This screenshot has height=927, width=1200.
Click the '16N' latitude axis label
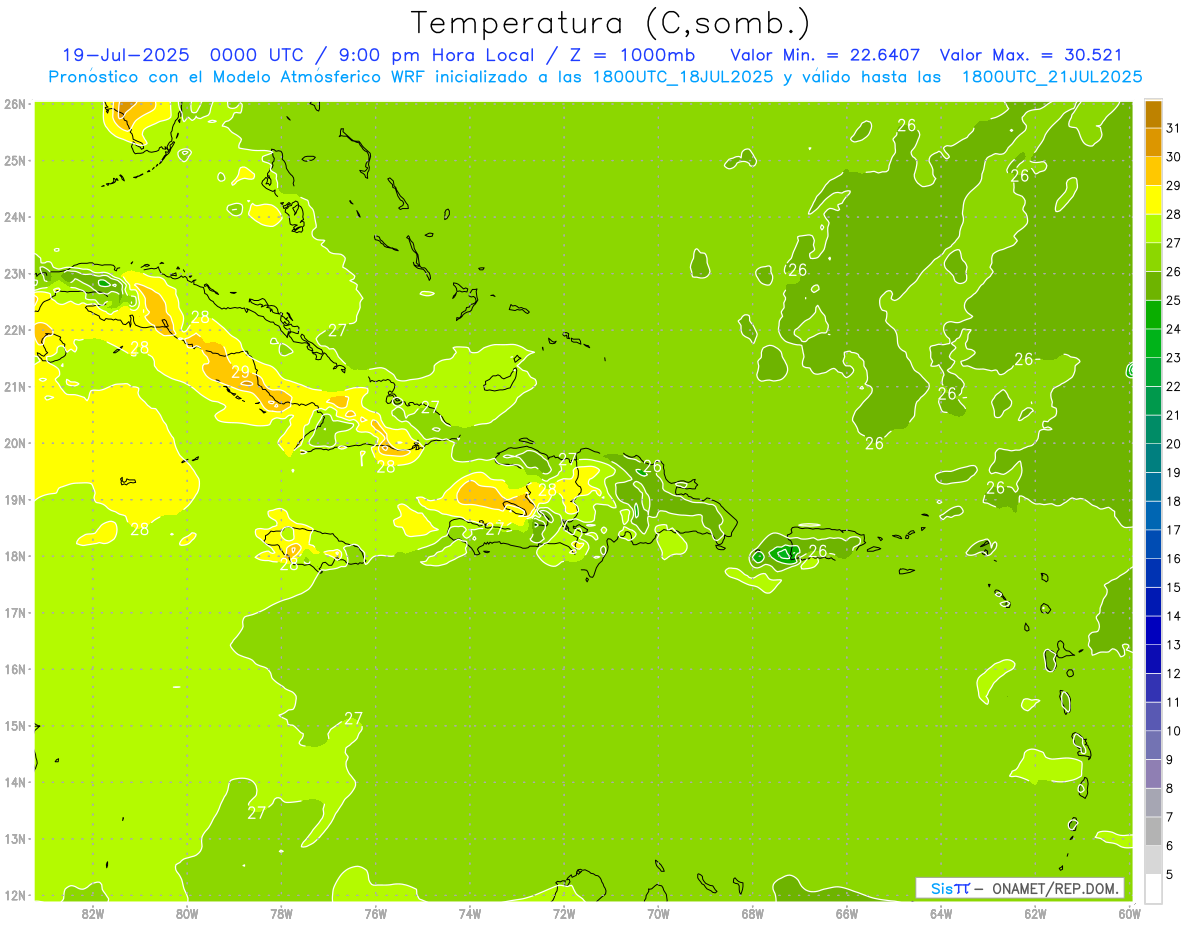point(15,669)
